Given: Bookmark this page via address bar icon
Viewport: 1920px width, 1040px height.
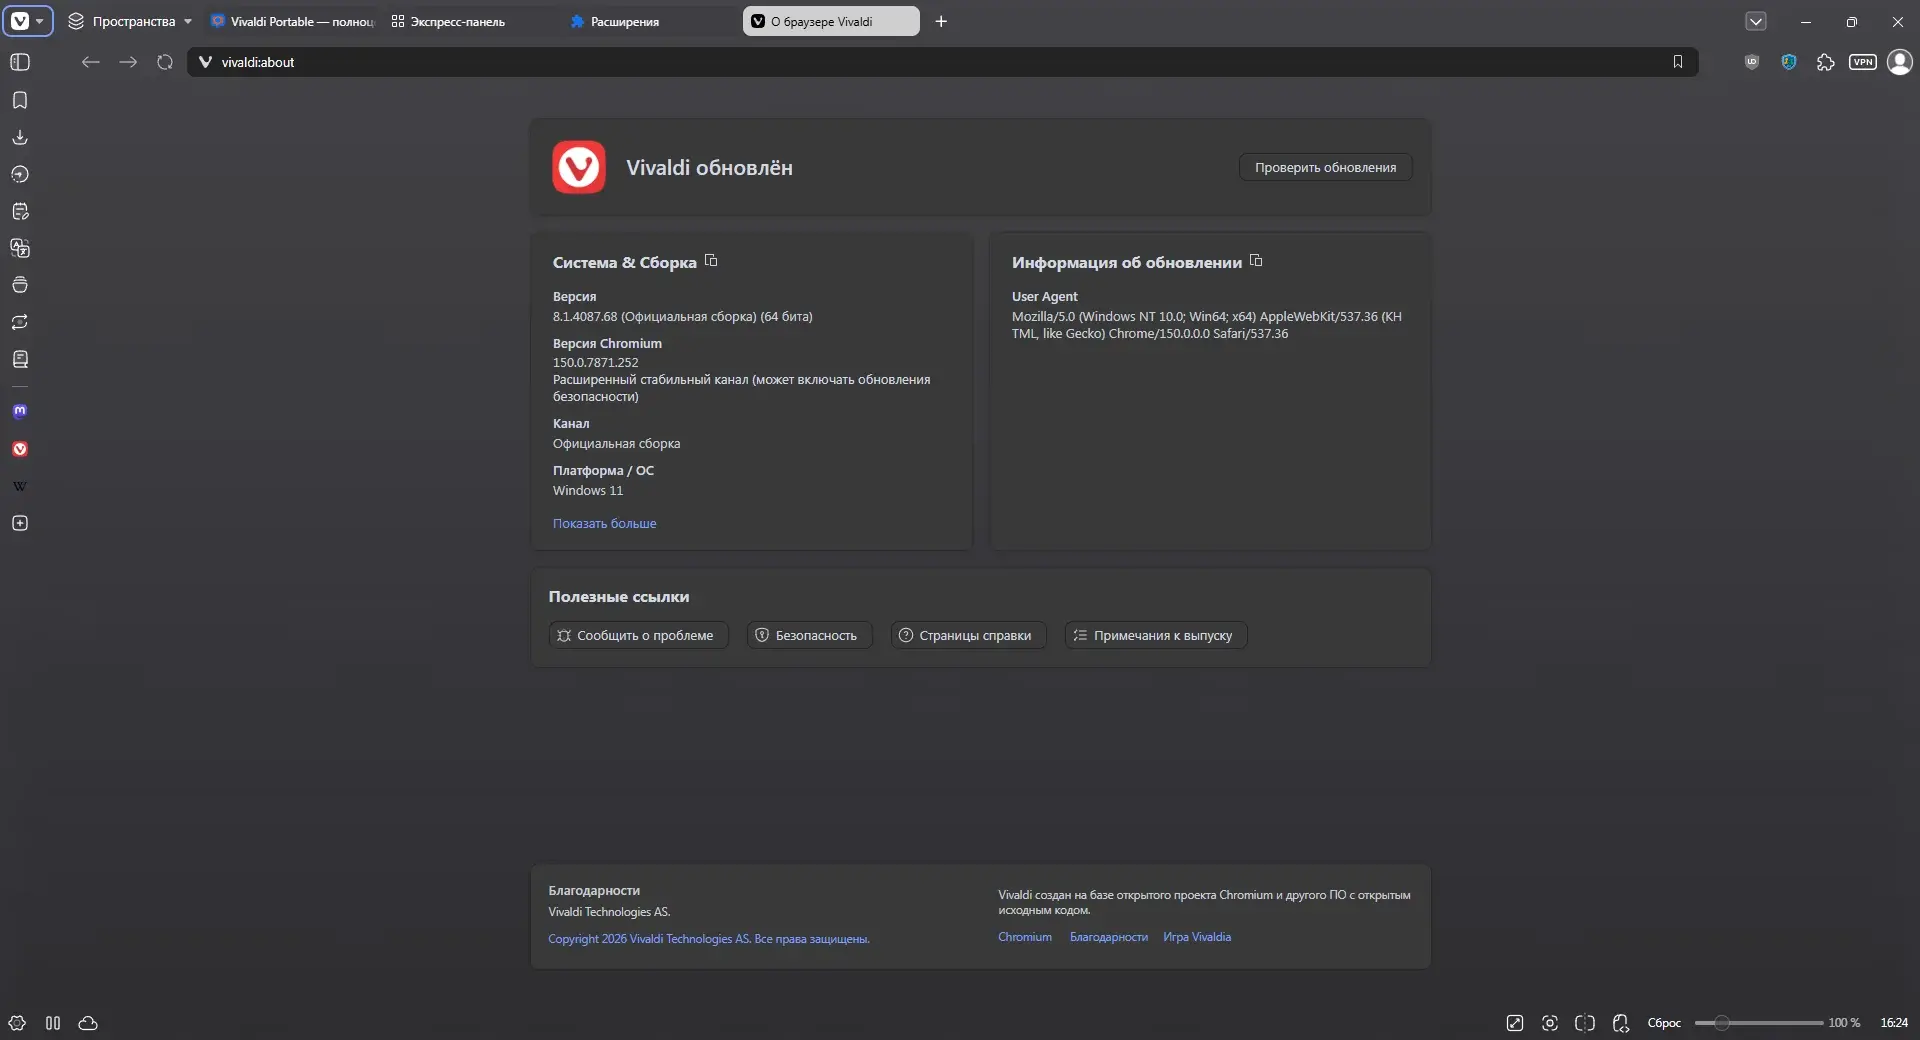Looking at the screenshot, I should [1678, 62].
